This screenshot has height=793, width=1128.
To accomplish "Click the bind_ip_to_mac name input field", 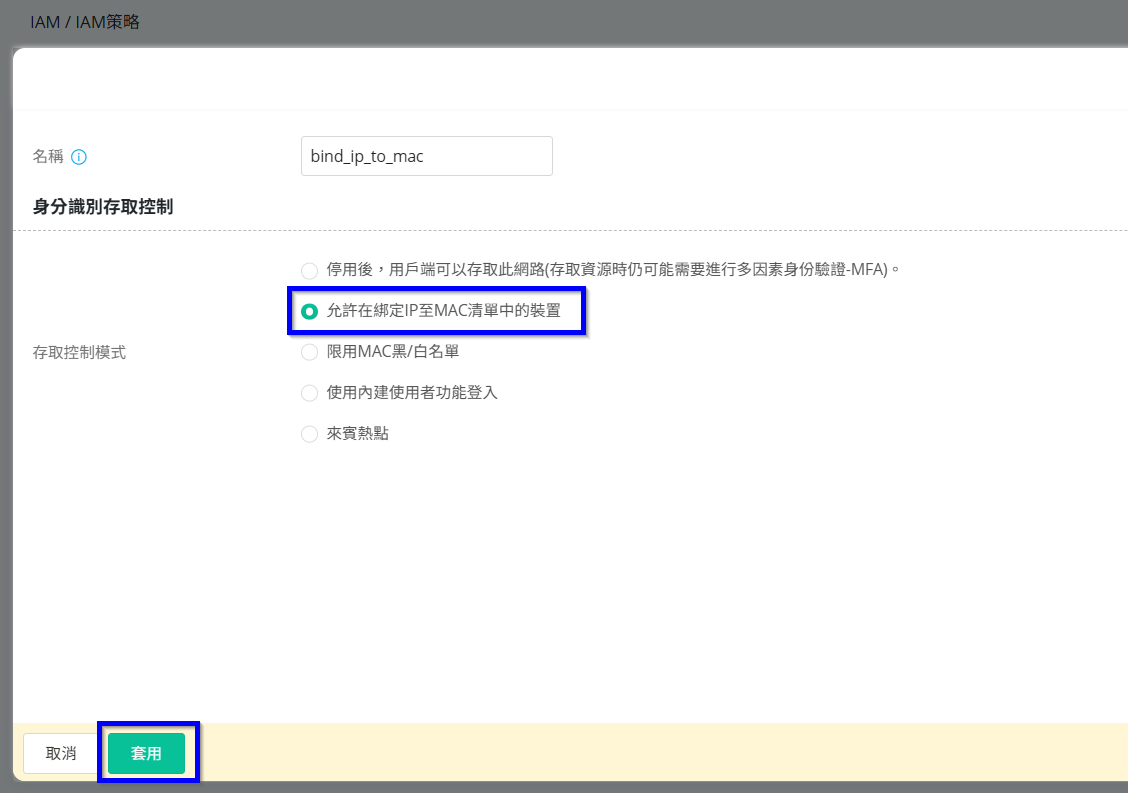I will pos(426,156).
